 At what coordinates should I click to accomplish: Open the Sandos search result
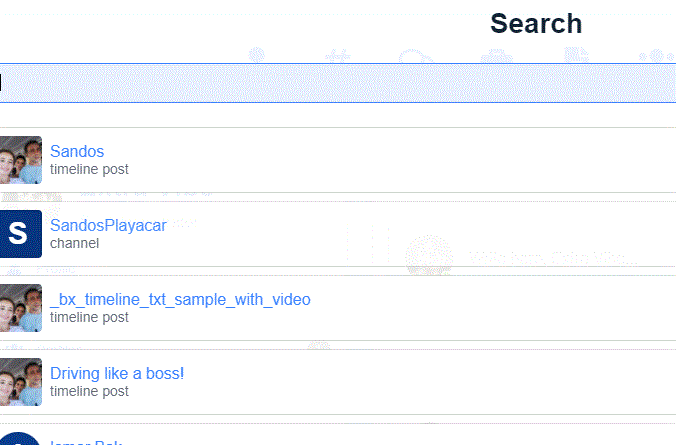click(77, 152)
